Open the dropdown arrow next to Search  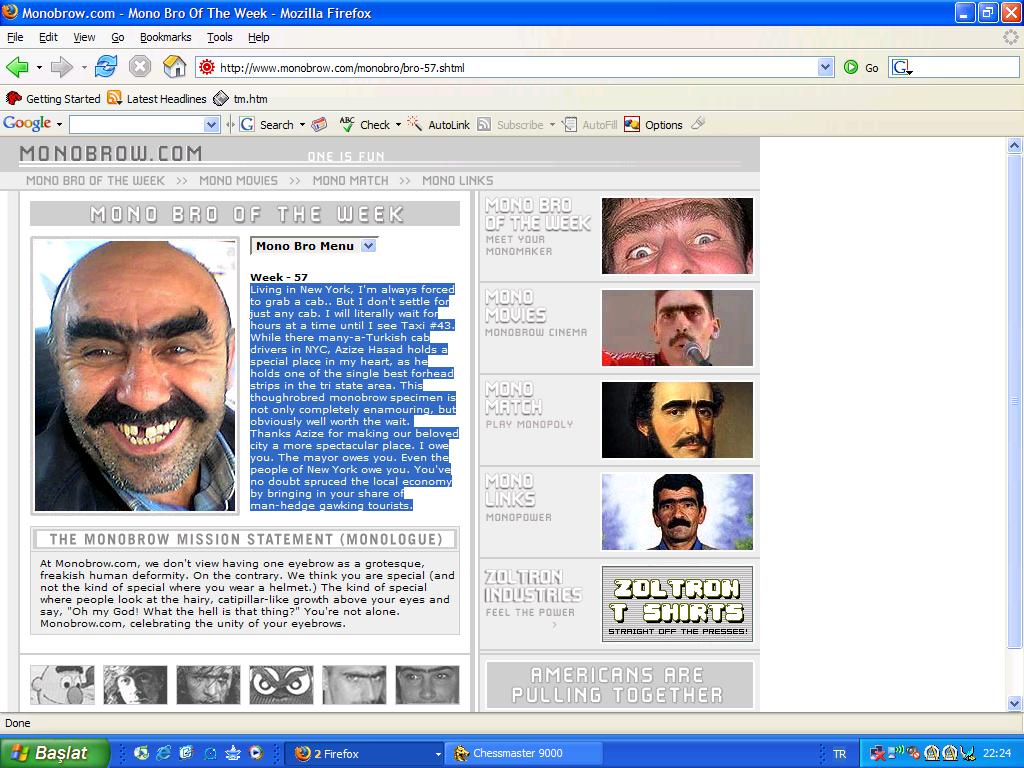(x=302, y=124)
